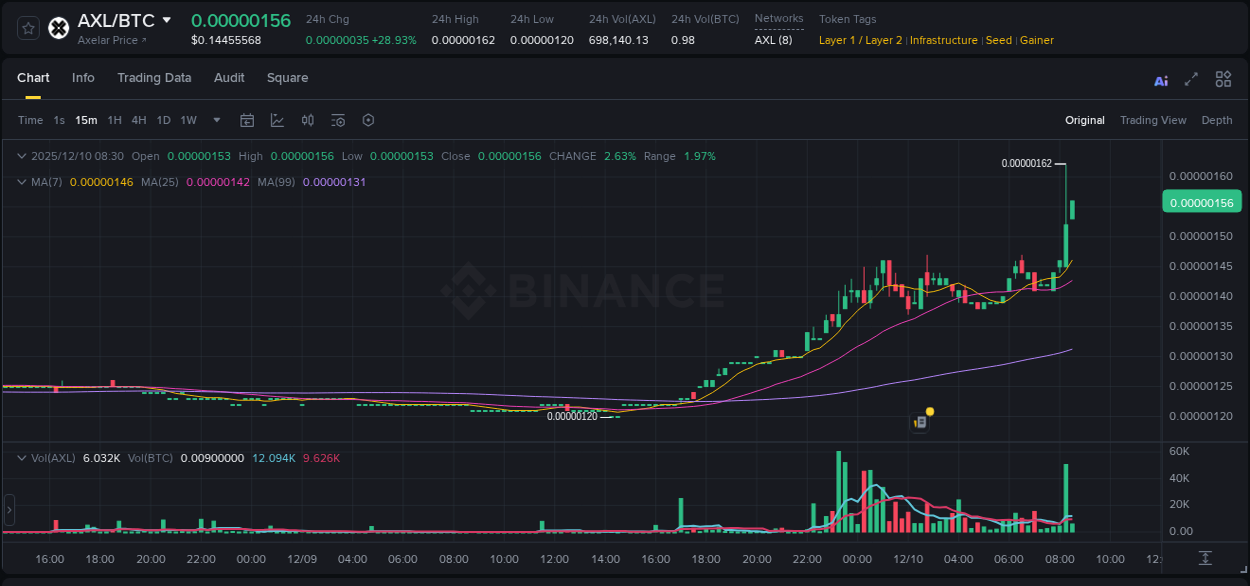This screenshot has height=586, width=1250.
Task: Select the chart style line icon
Action: coord(277,120)
